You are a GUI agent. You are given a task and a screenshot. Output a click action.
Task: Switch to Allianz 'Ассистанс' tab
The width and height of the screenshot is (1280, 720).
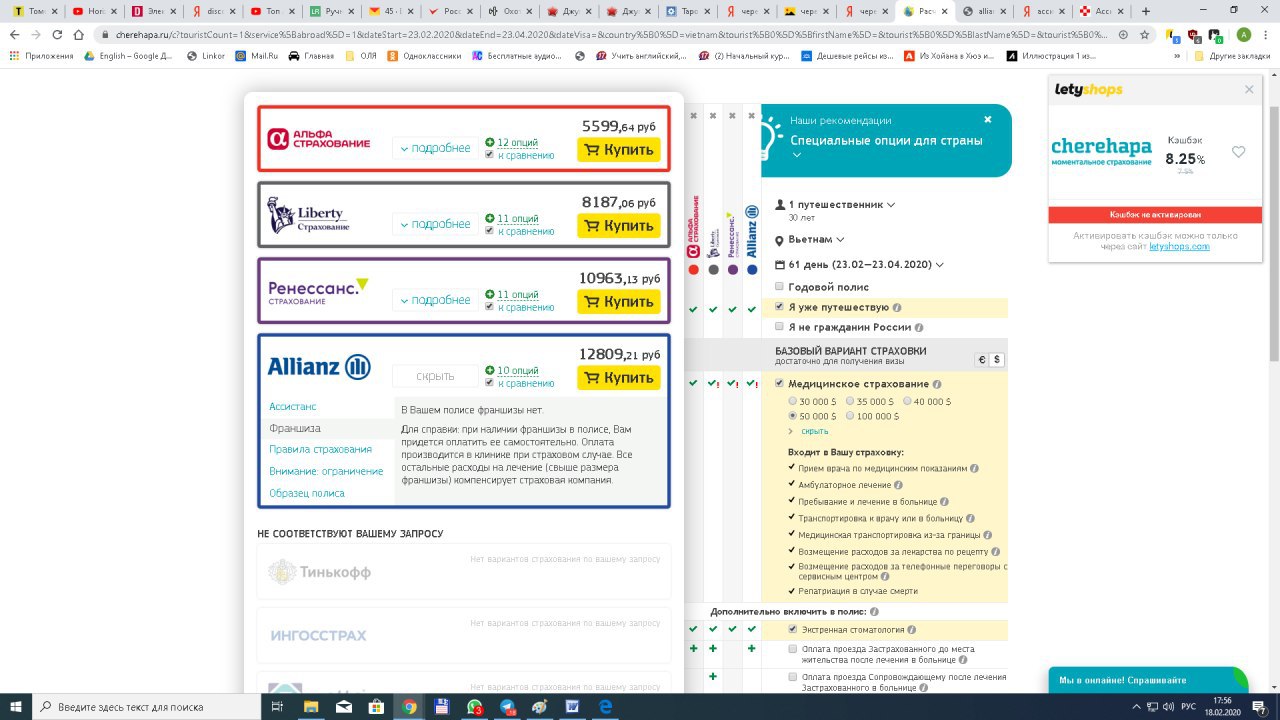point(293,407)
